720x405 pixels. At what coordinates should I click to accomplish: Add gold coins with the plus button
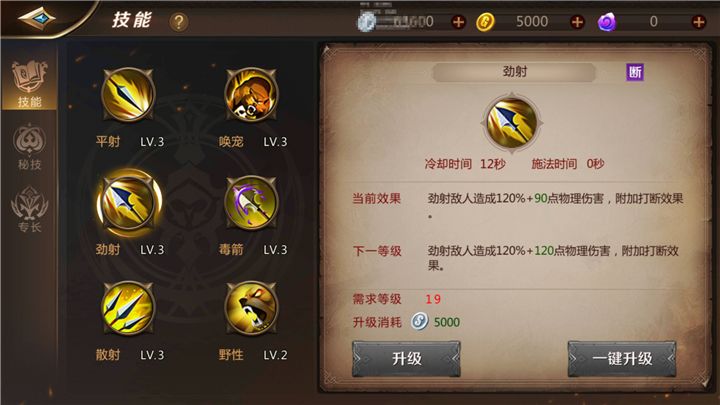coord(577,22)
